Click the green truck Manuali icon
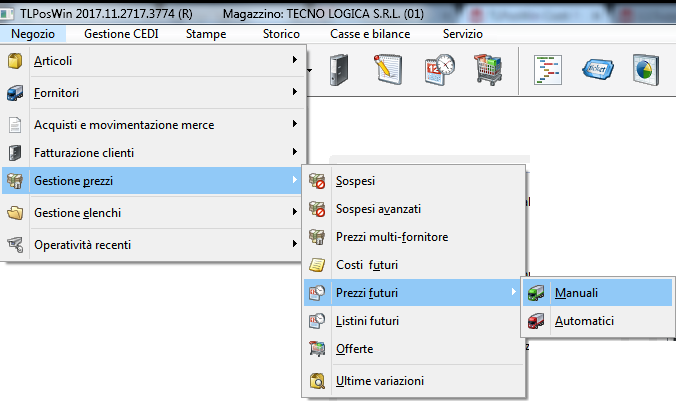Viewport: 676px width, 404px height. [x=536, y=293]
